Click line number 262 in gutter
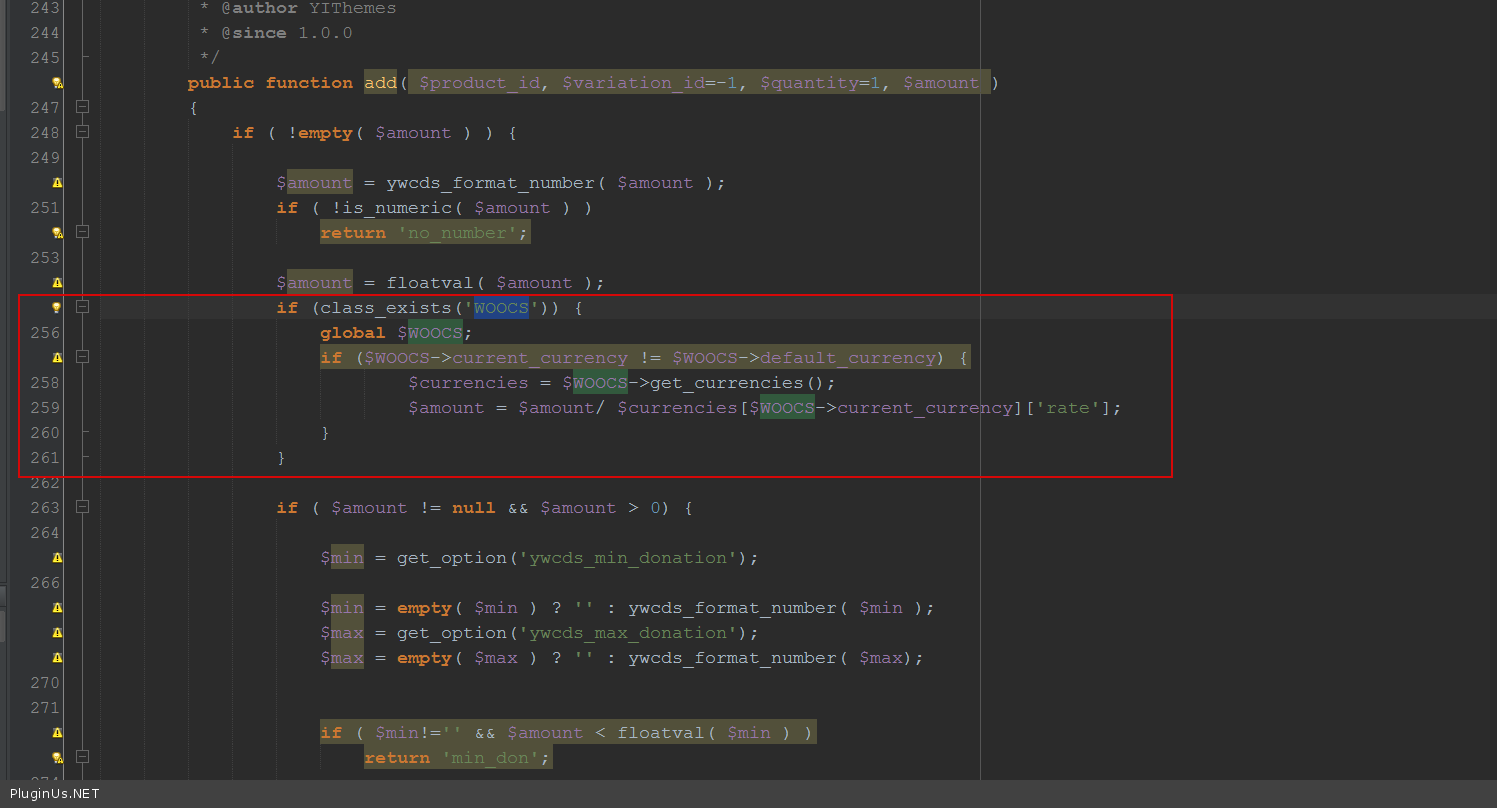This screenshot has width=1497, height=808. coord(45,483)
